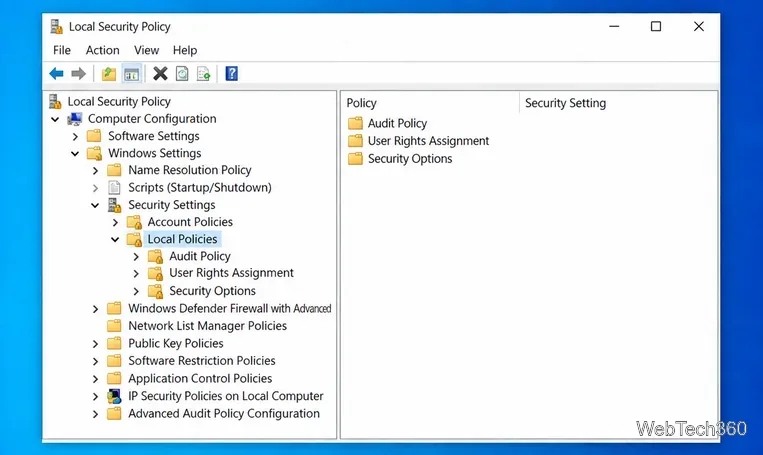Maximize the Local Security Policy window
The image size is (763, 455).
(656, 27)
